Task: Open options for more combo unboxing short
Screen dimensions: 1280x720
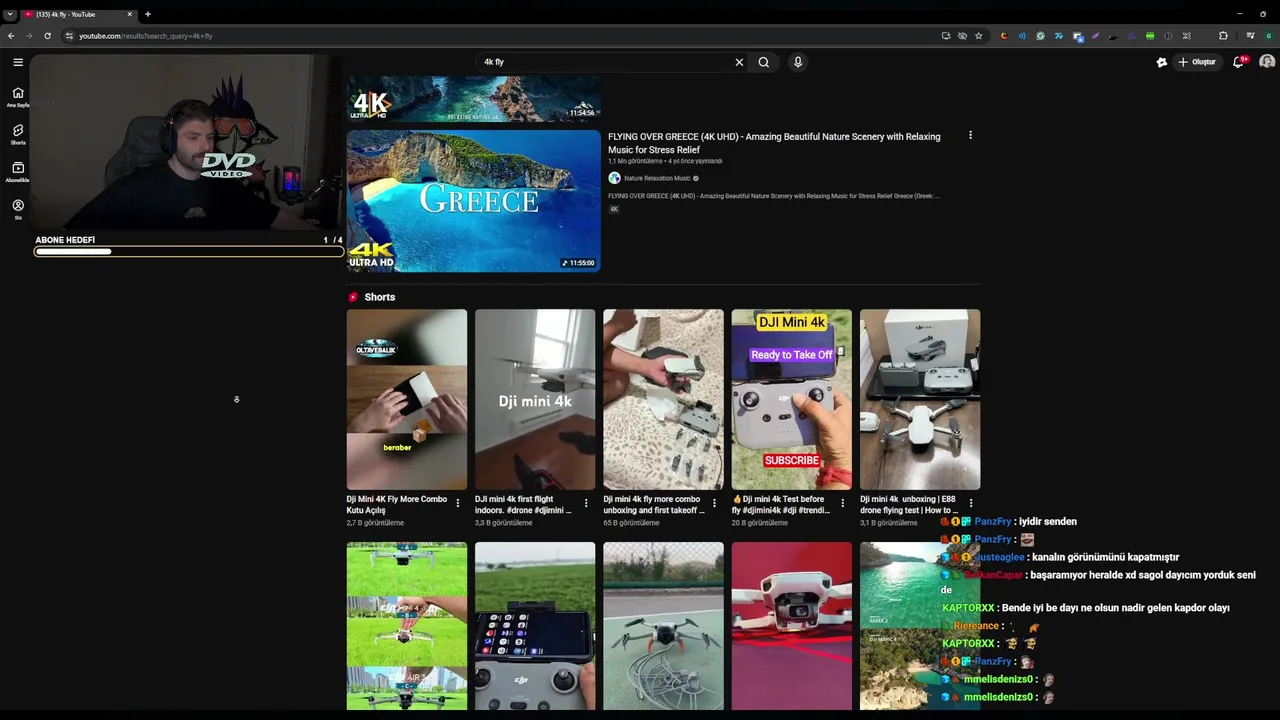Action: 714,503
